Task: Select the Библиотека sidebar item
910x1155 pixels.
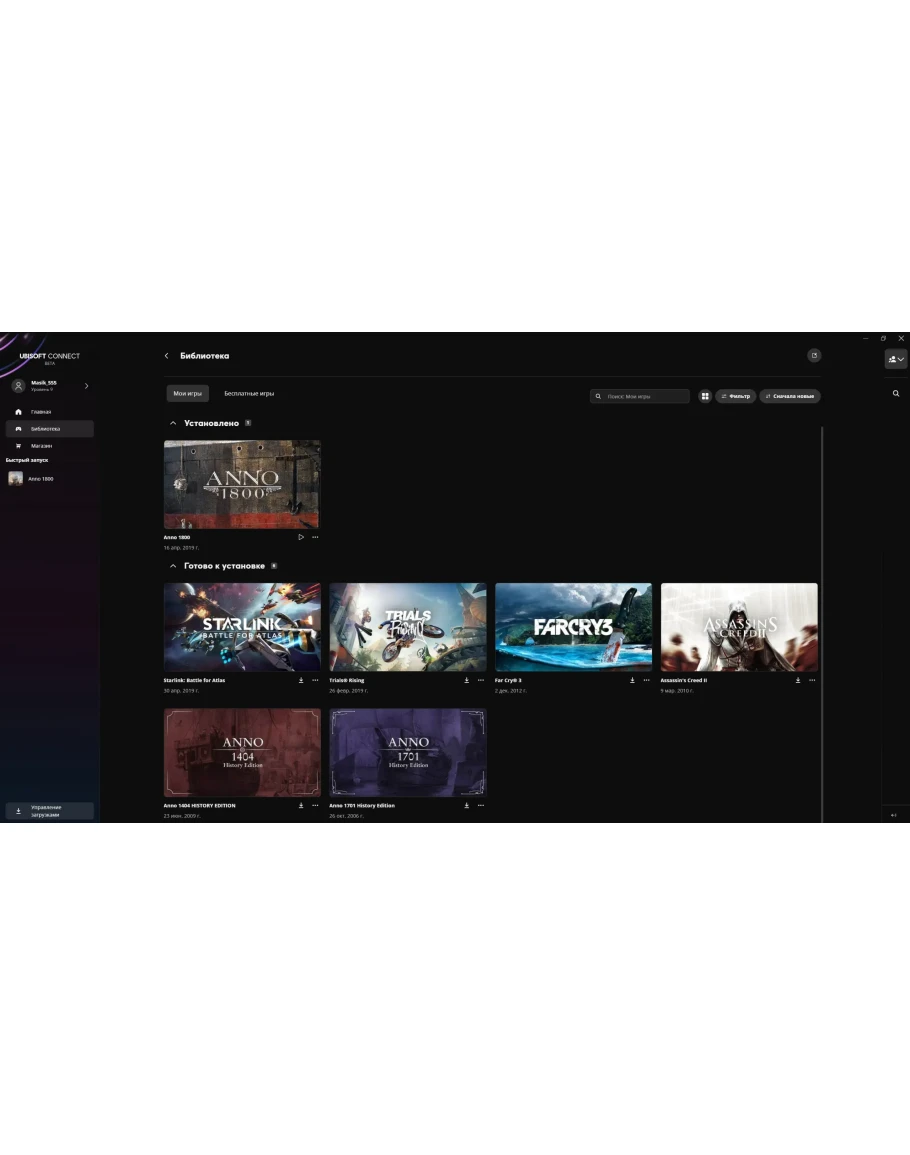Action: click(x=49, y=429)
